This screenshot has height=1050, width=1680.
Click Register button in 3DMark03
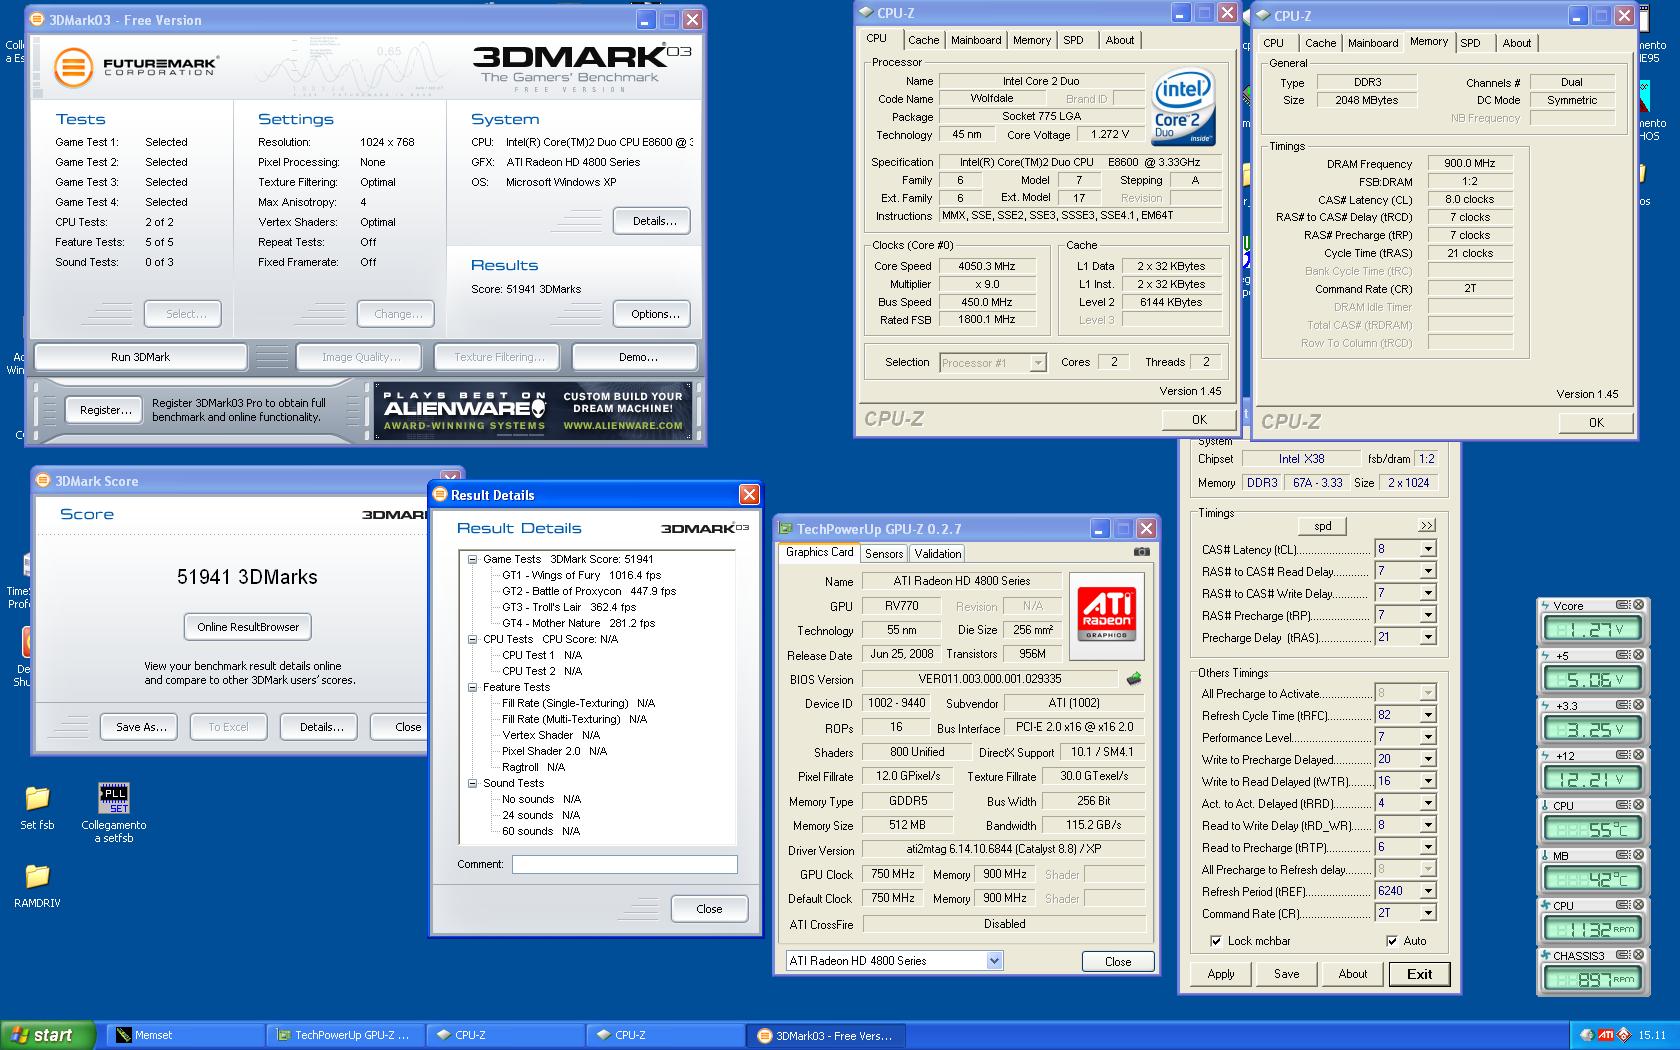(106, 410)
